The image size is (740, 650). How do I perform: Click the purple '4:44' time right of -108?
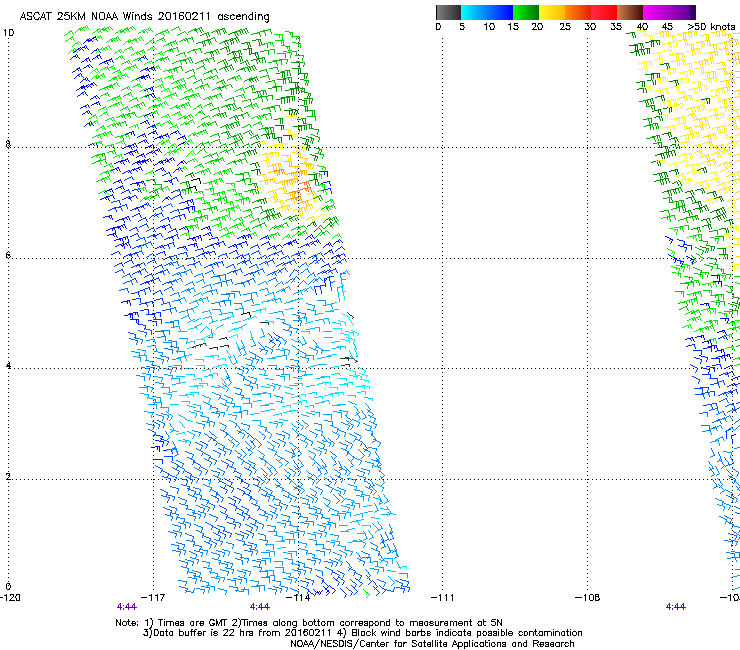[x=676, y=607]
